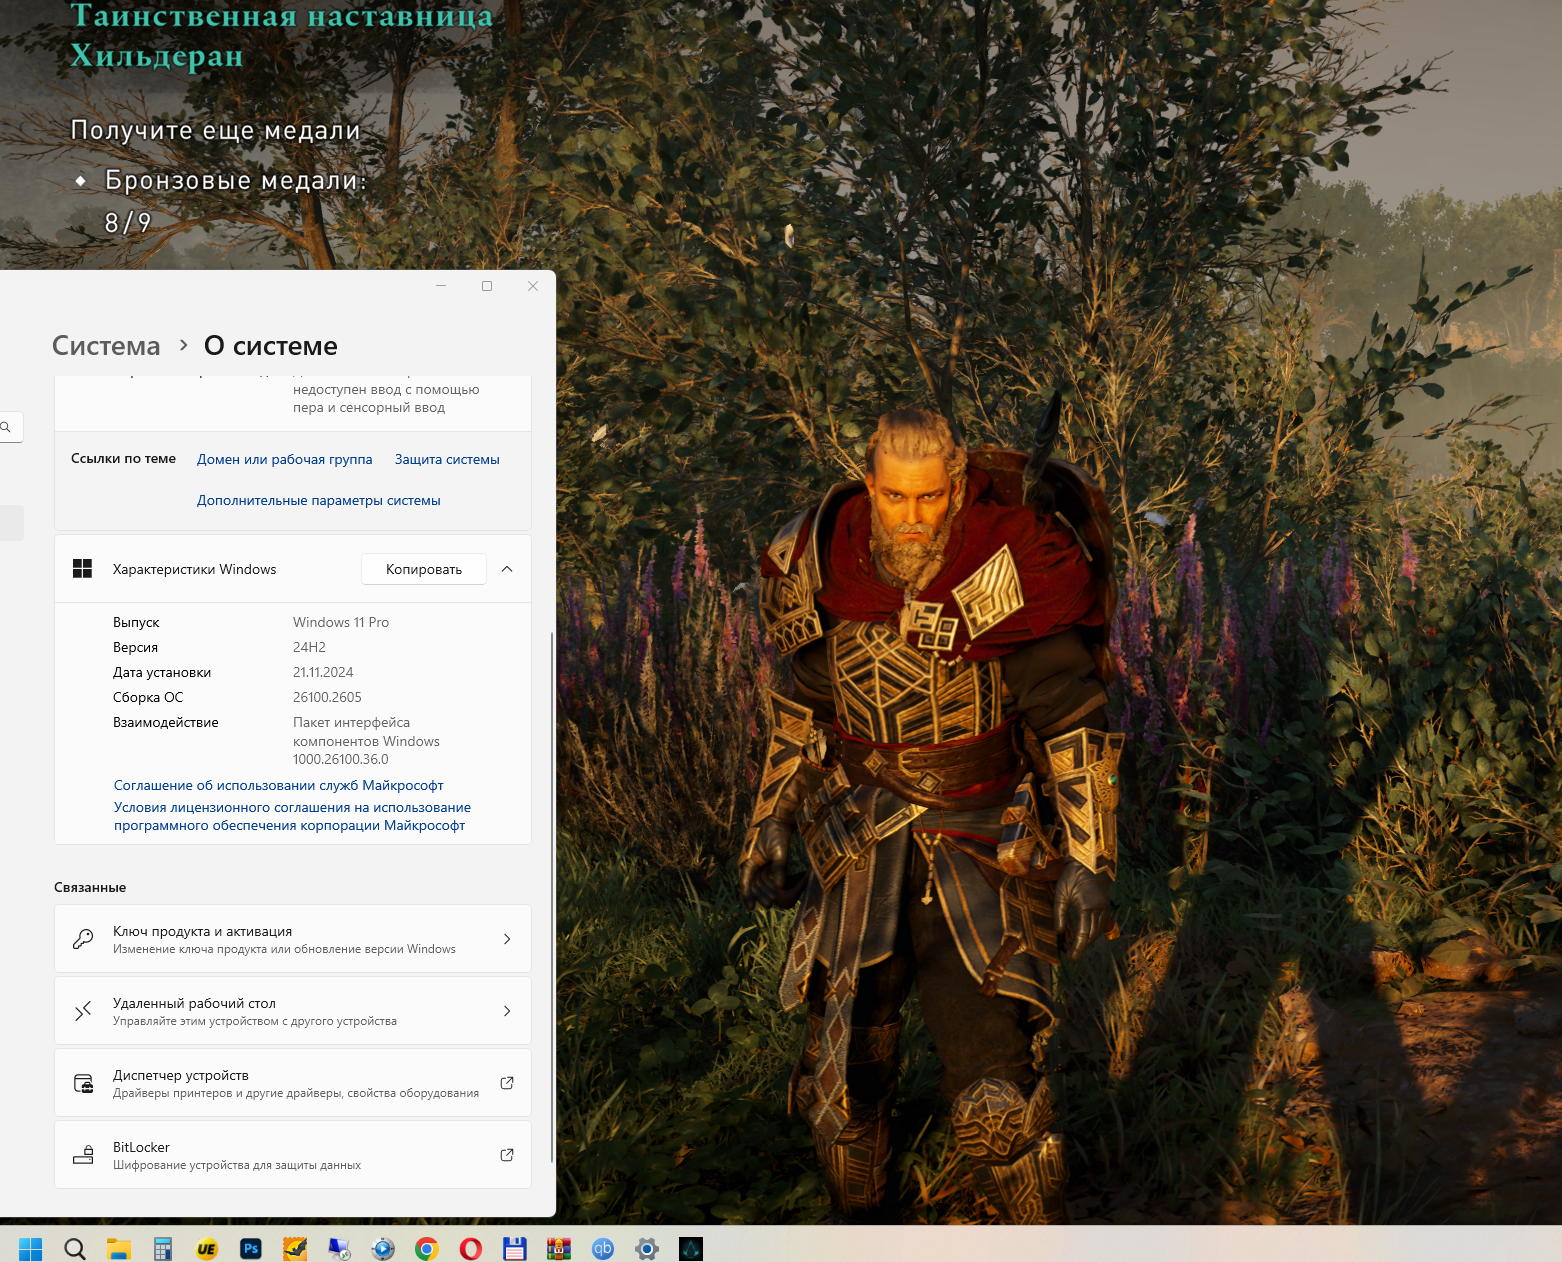Expand Ключ продукта и активация chevron
The image size is (1562, 1262).
(x=507, y=939)
